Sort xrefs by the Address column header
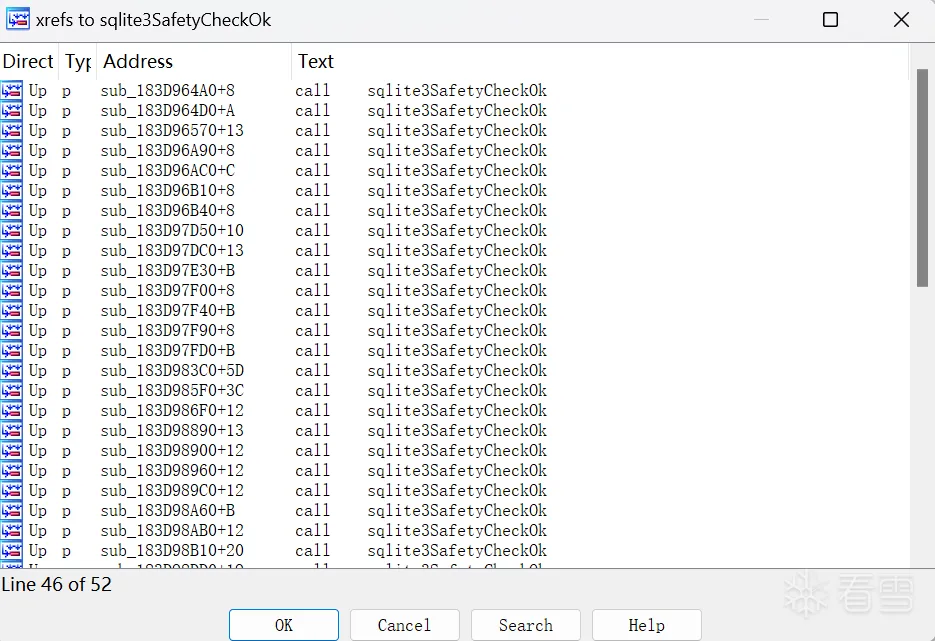 138,62
